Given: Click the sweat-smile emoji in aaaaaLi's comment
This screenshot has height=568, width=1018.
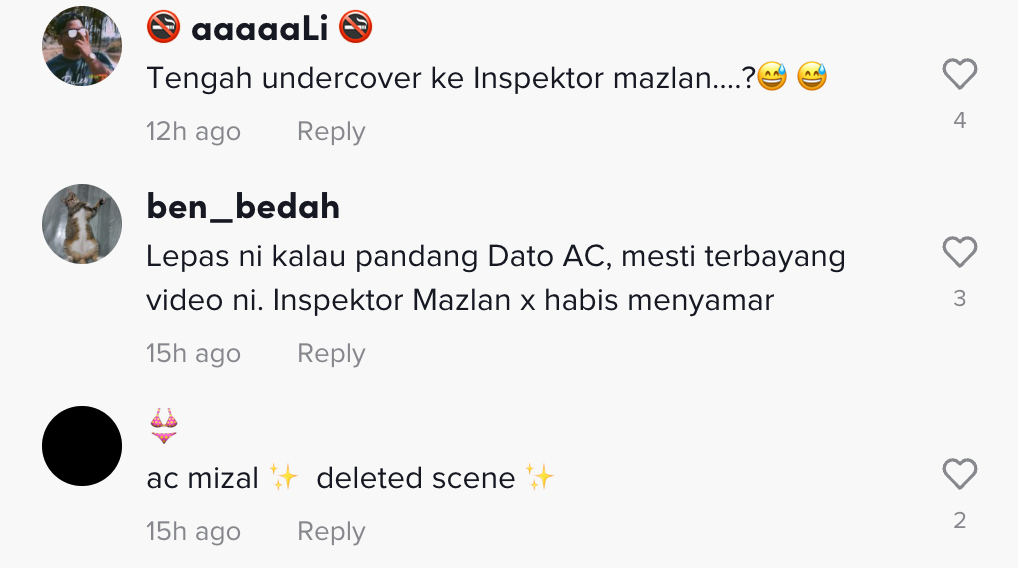Looking at the screenshot, I should (x=772, y=78).
